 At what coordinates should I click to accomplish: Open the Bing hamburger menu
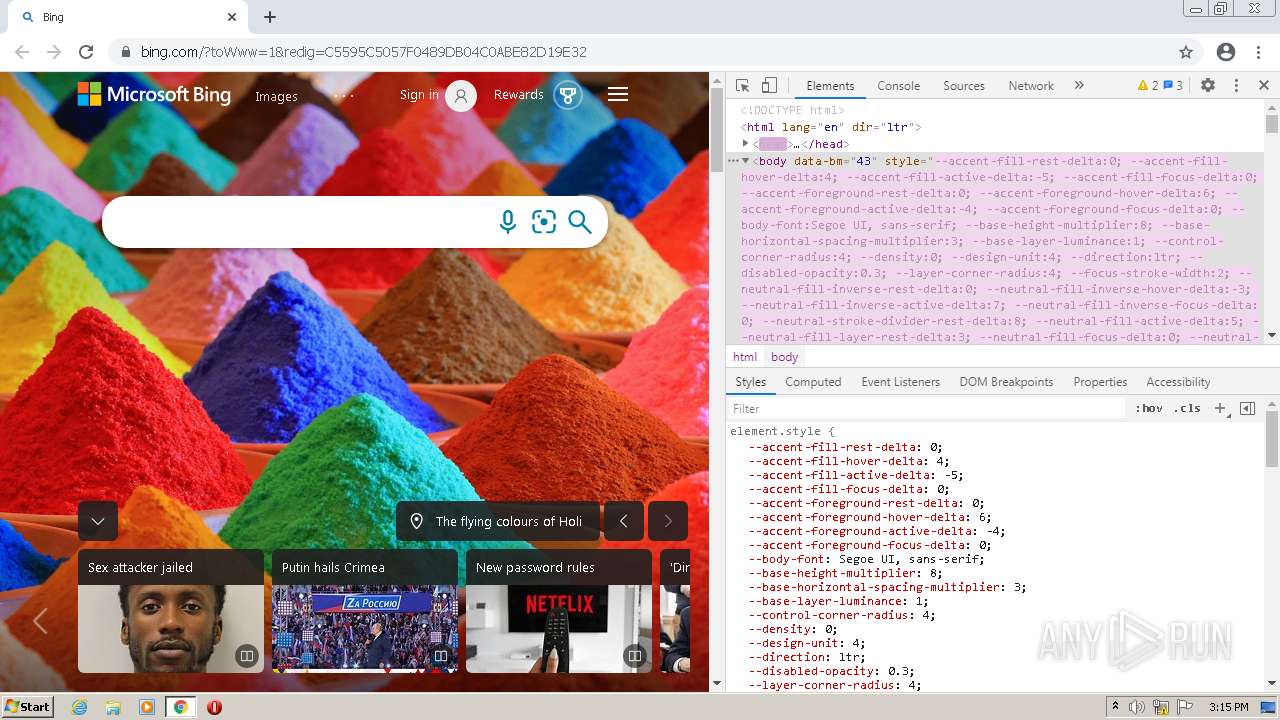point(618,94)
